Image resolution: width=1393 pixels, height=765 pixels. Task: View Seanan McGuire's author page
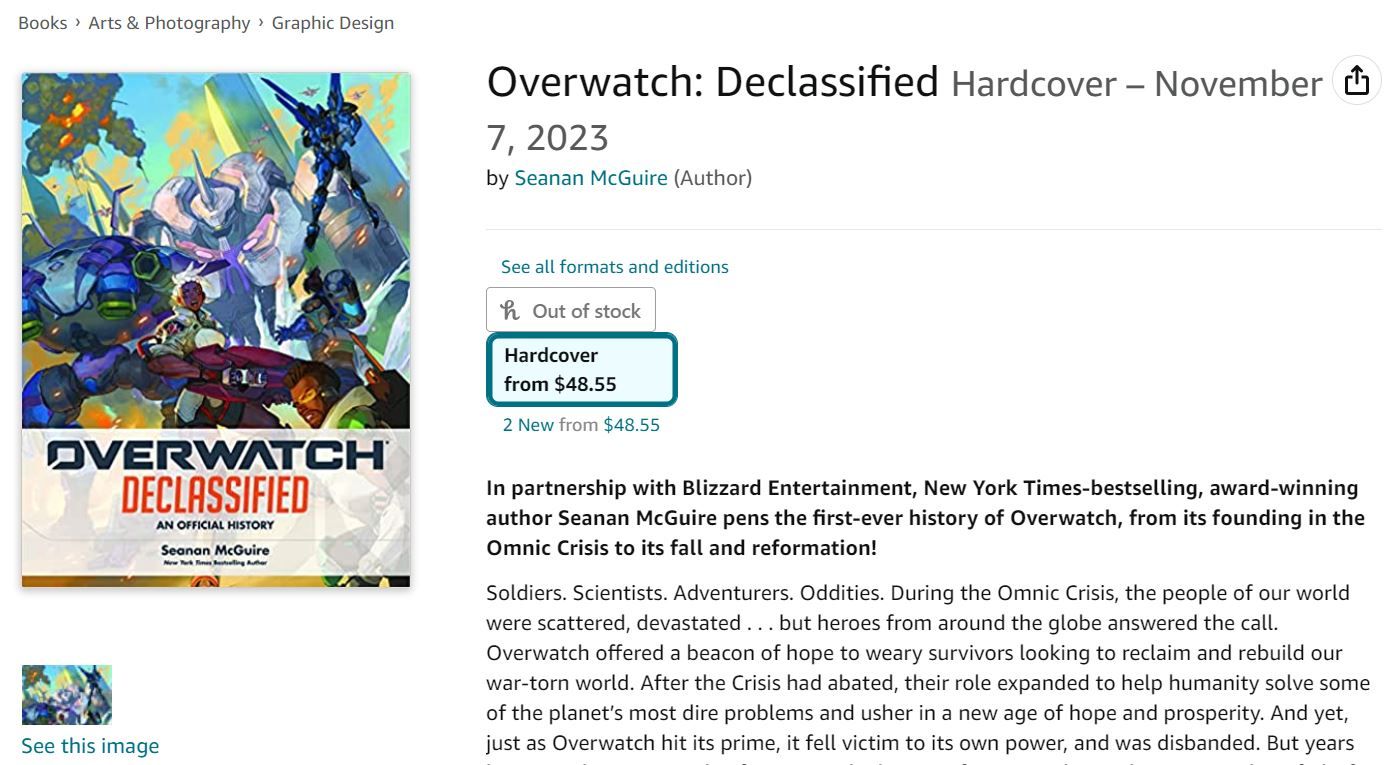590,177
